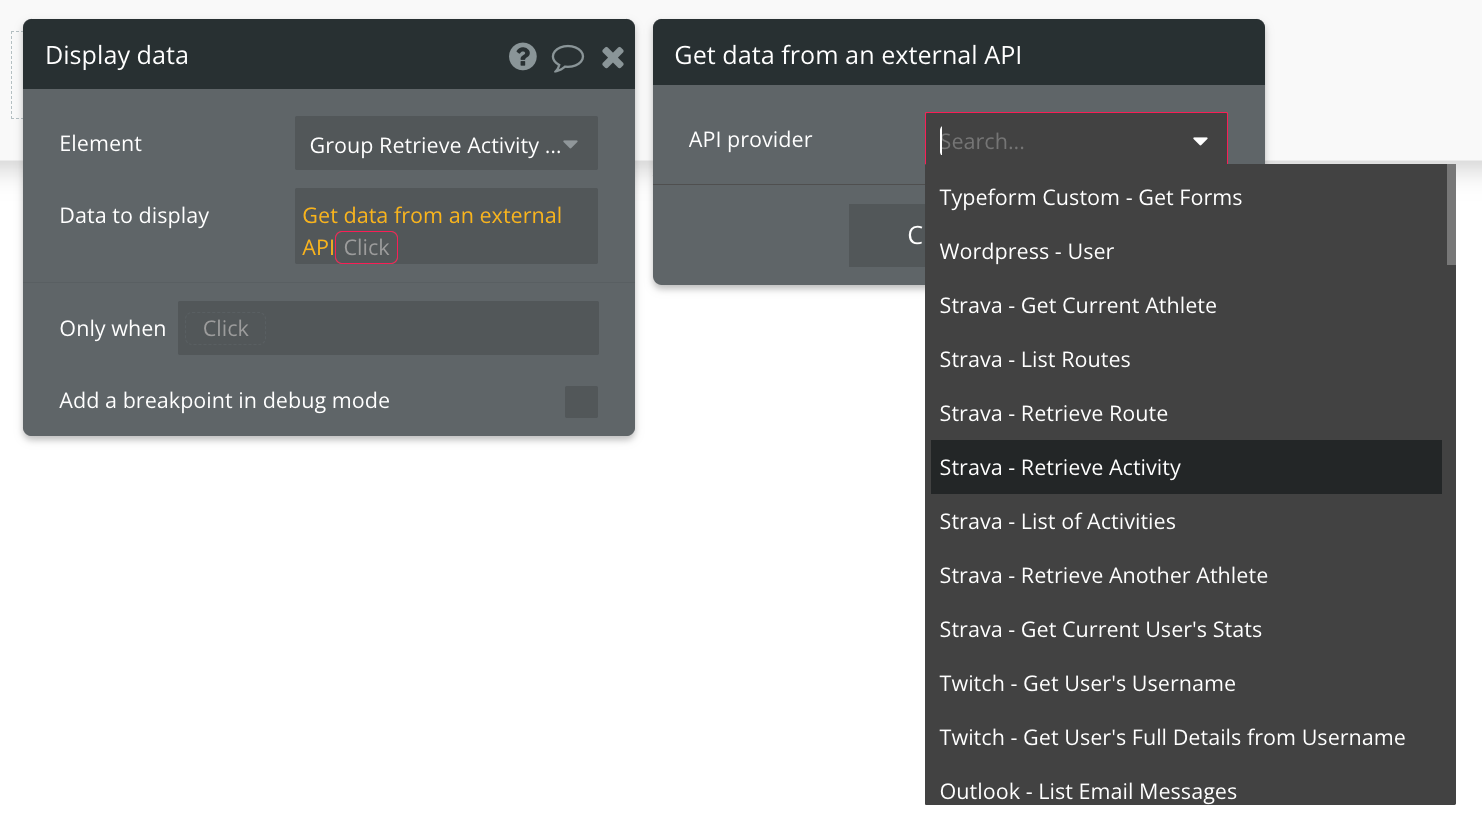
Task: Choose 'Twitch - Get User's Username'
Action: click(1087, 683)
